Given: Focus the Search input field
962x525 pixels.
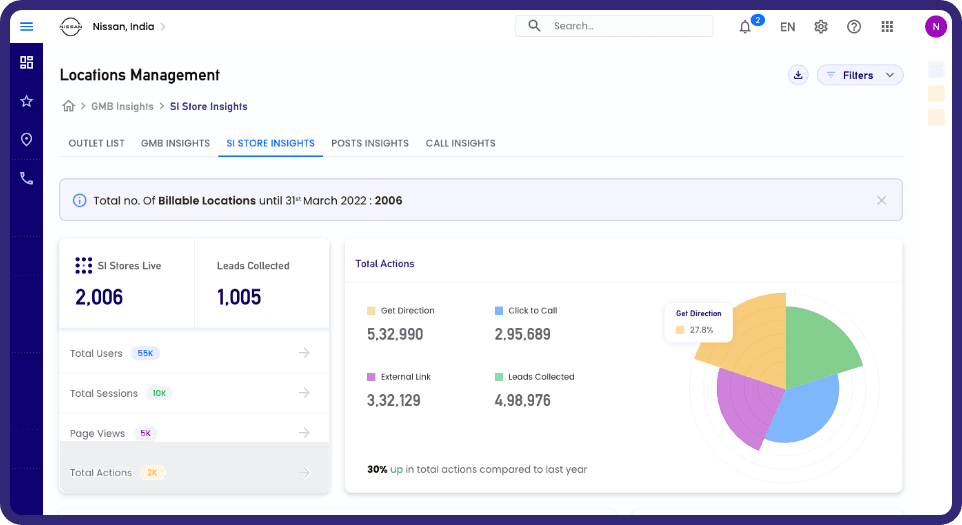Looking at the screenshot, I should (614, 26).
